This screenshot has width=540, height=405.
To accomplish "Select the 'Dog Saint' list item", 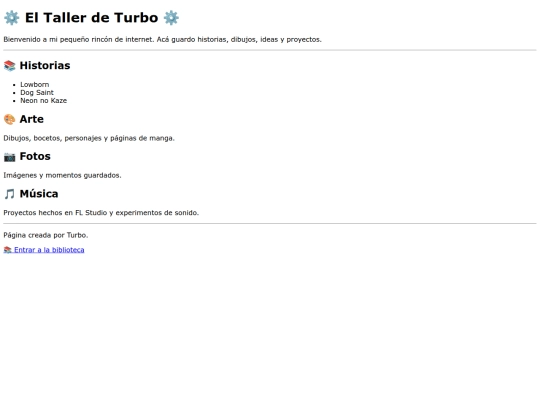I will point(37,93).
